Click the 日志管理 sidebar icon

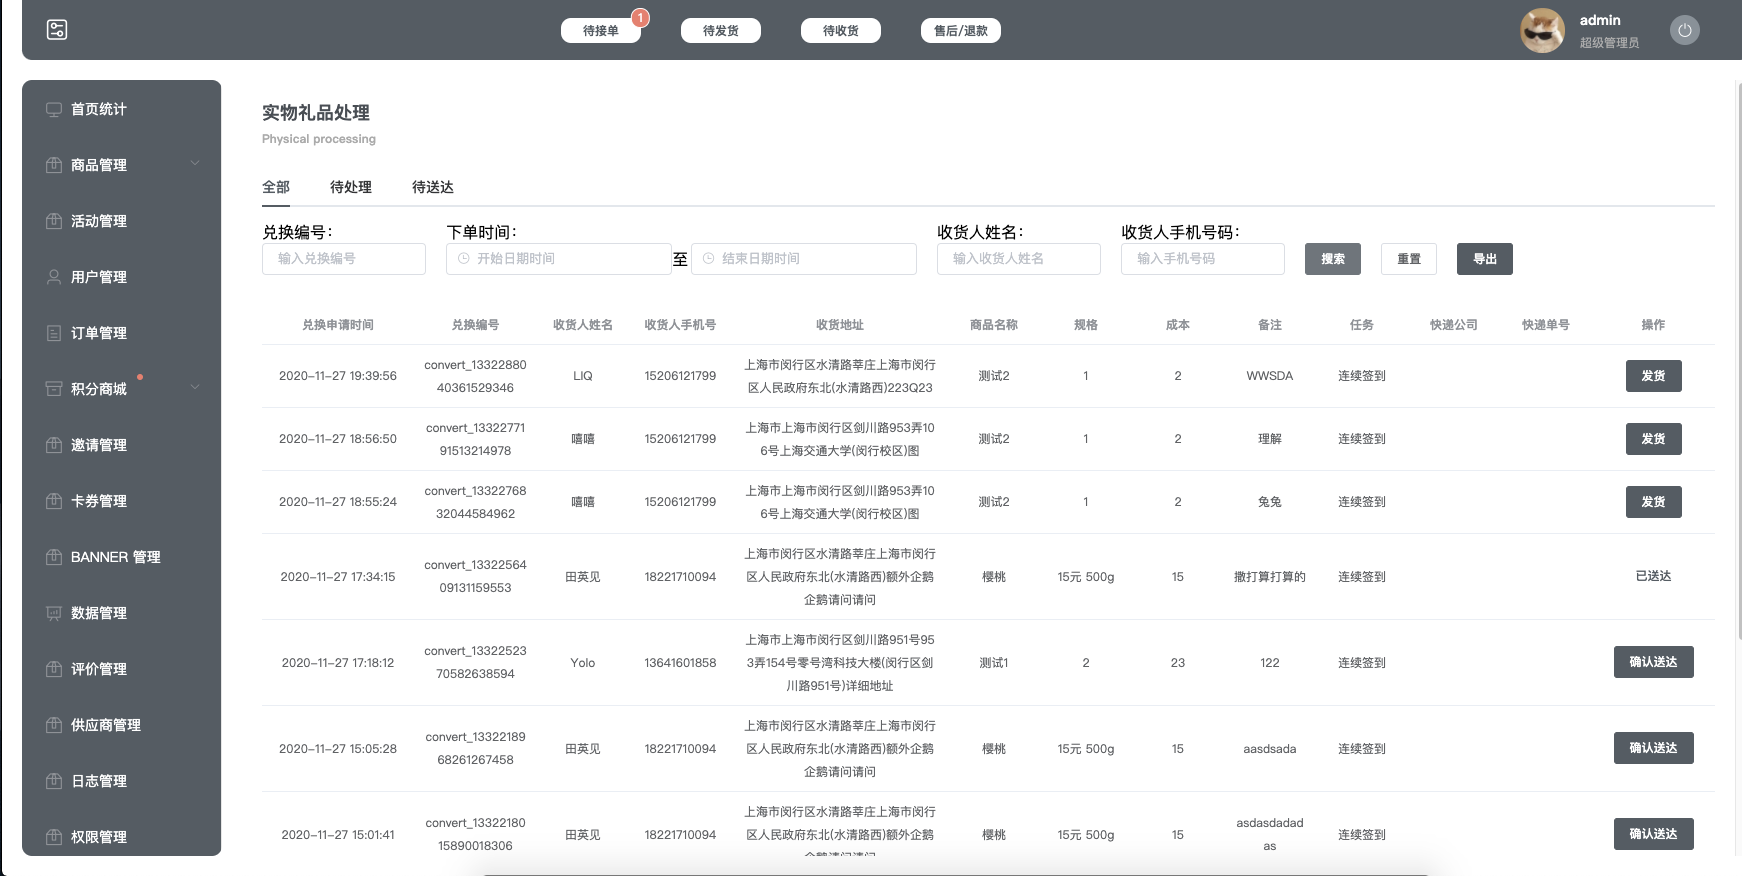(54, 781)
